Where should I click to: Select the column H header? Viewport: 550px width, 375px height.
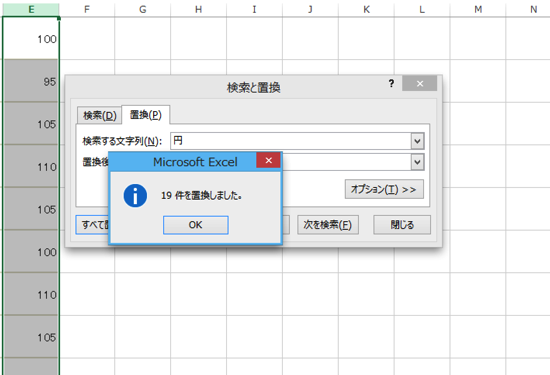(x=198, y=9)
